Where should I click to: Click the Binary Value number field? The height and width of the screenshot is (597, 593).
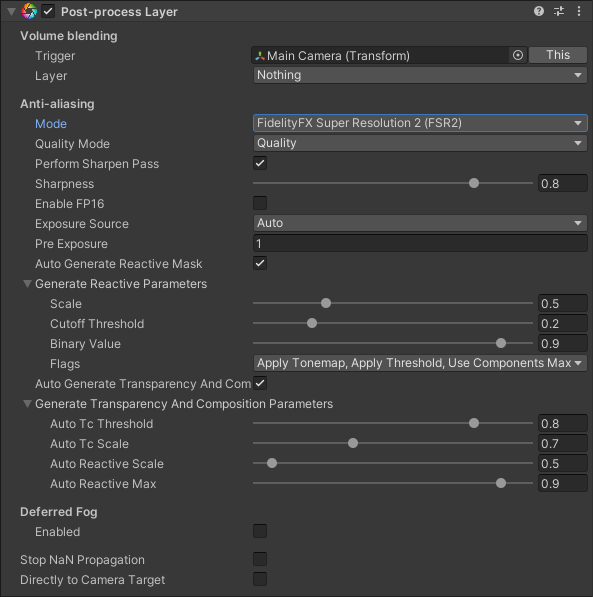[x=563, y=343]
